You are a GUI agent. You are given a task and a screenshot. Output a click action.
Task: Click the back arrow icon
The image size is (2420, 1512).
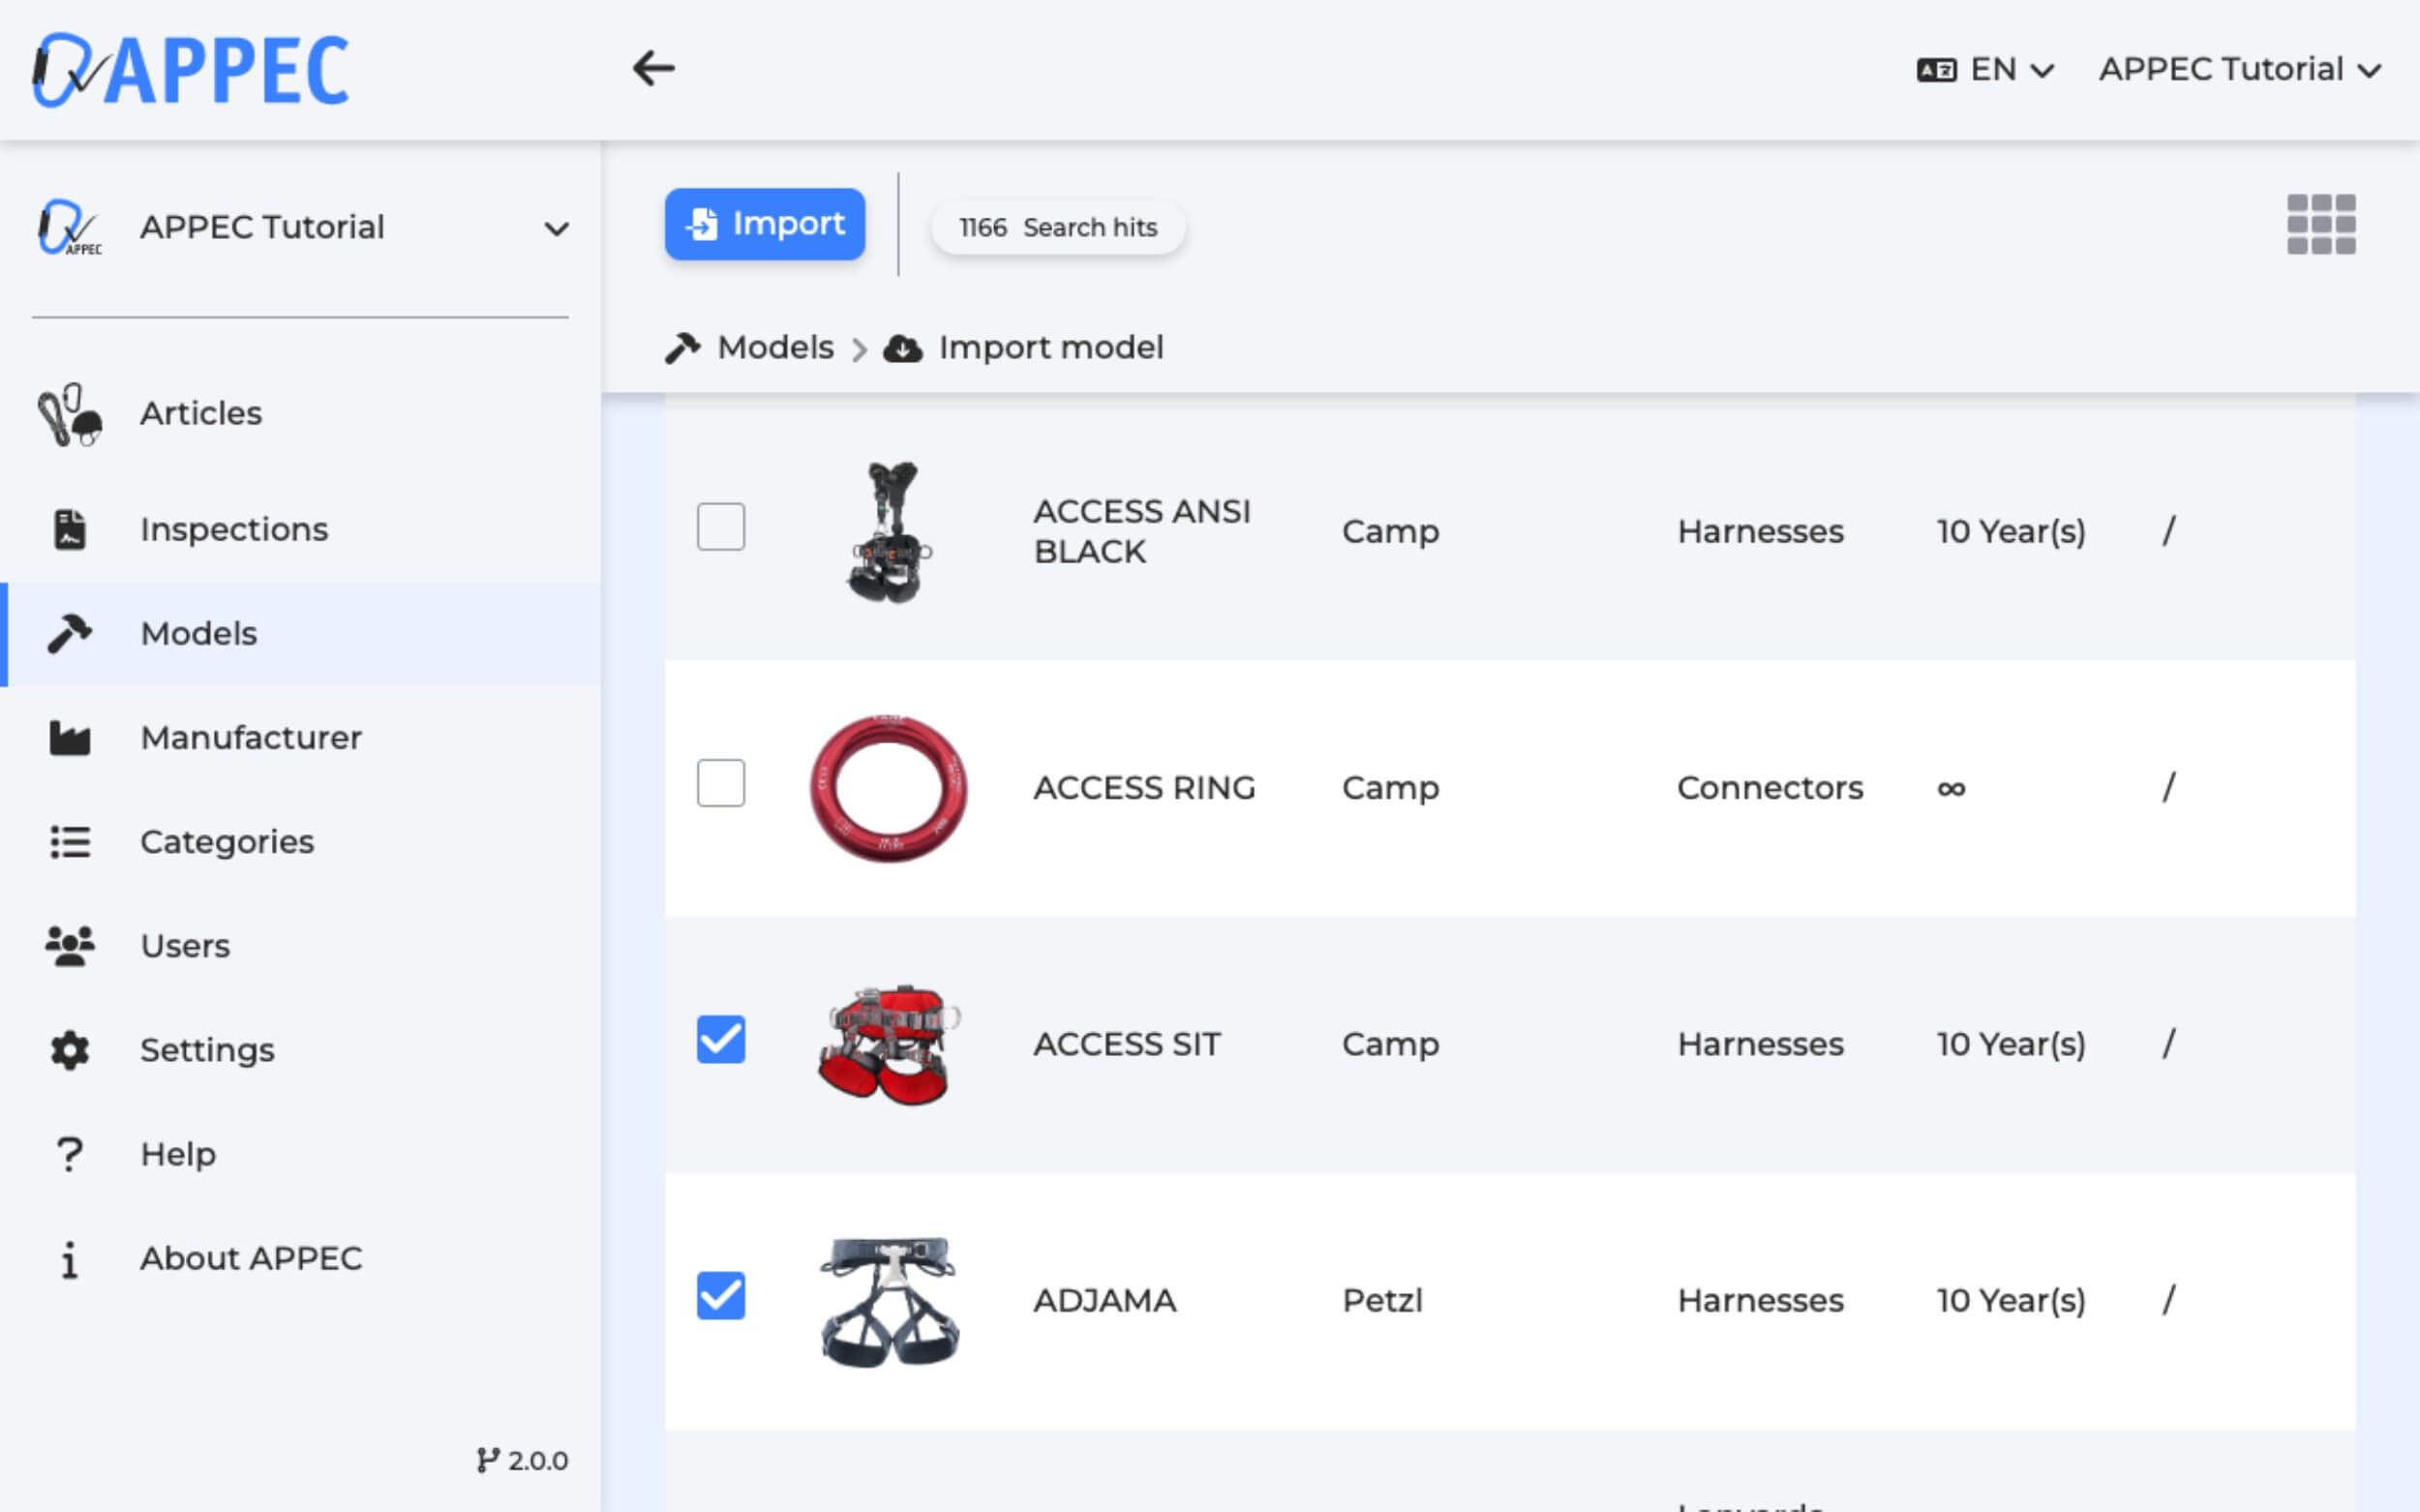pyautogui.click(x=653, y=69)
